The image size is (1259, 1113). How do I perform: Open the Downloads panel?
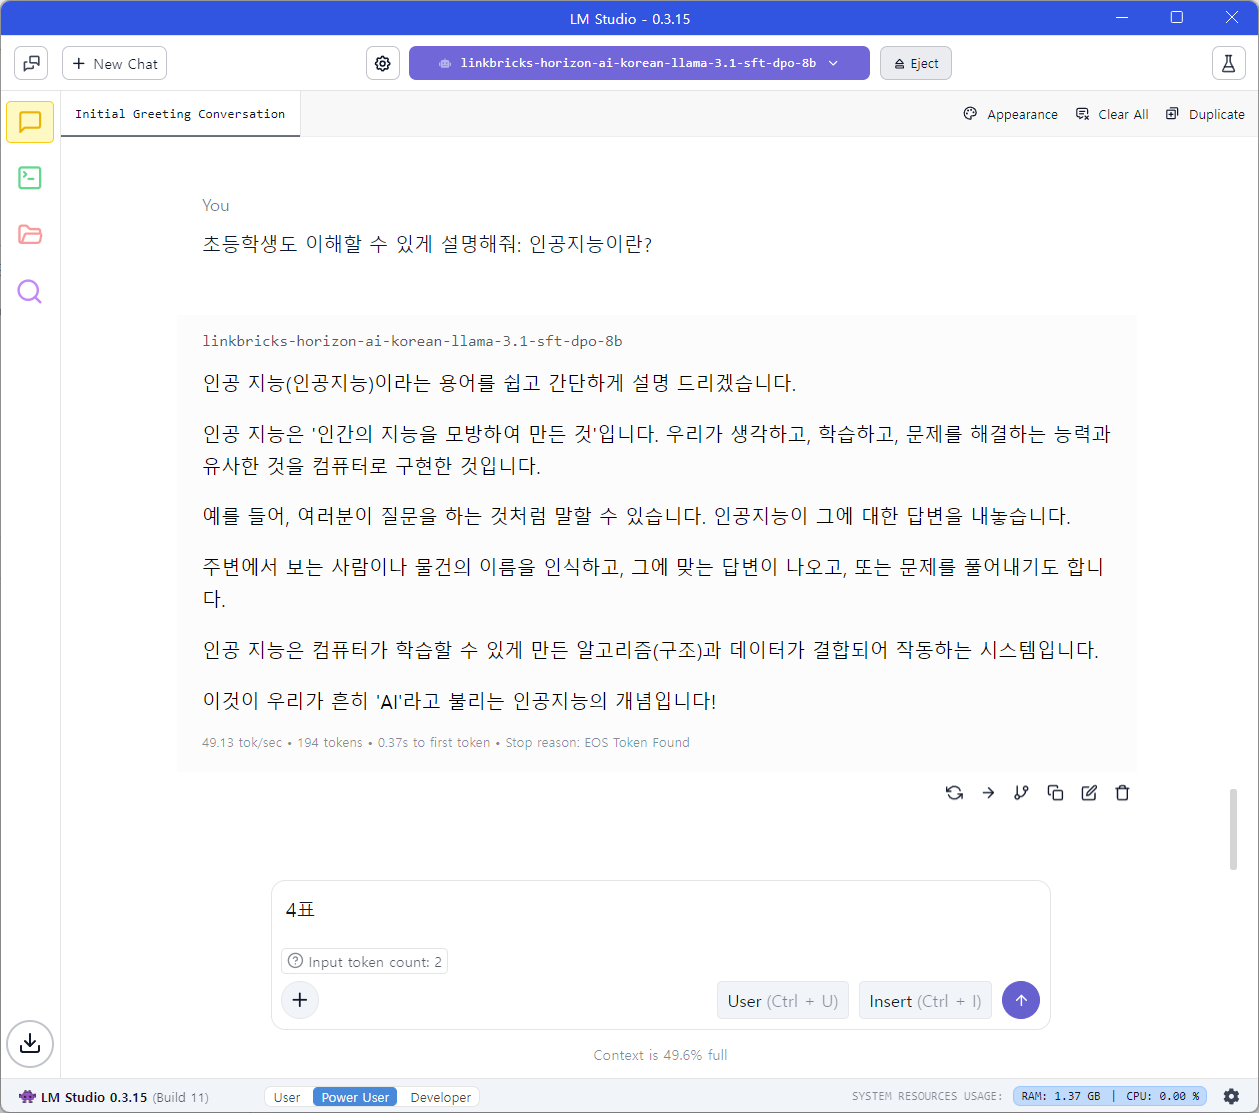(30, 1044)
